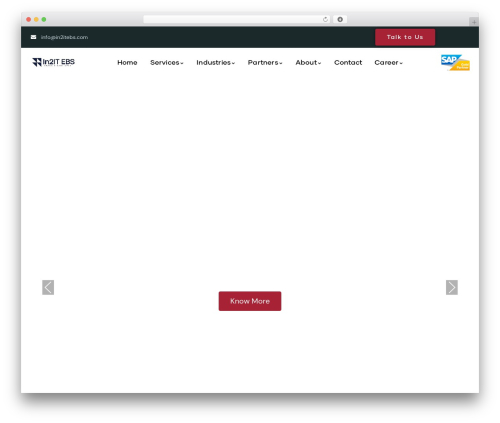Click the browser download indicator icon

click(340, 19)
